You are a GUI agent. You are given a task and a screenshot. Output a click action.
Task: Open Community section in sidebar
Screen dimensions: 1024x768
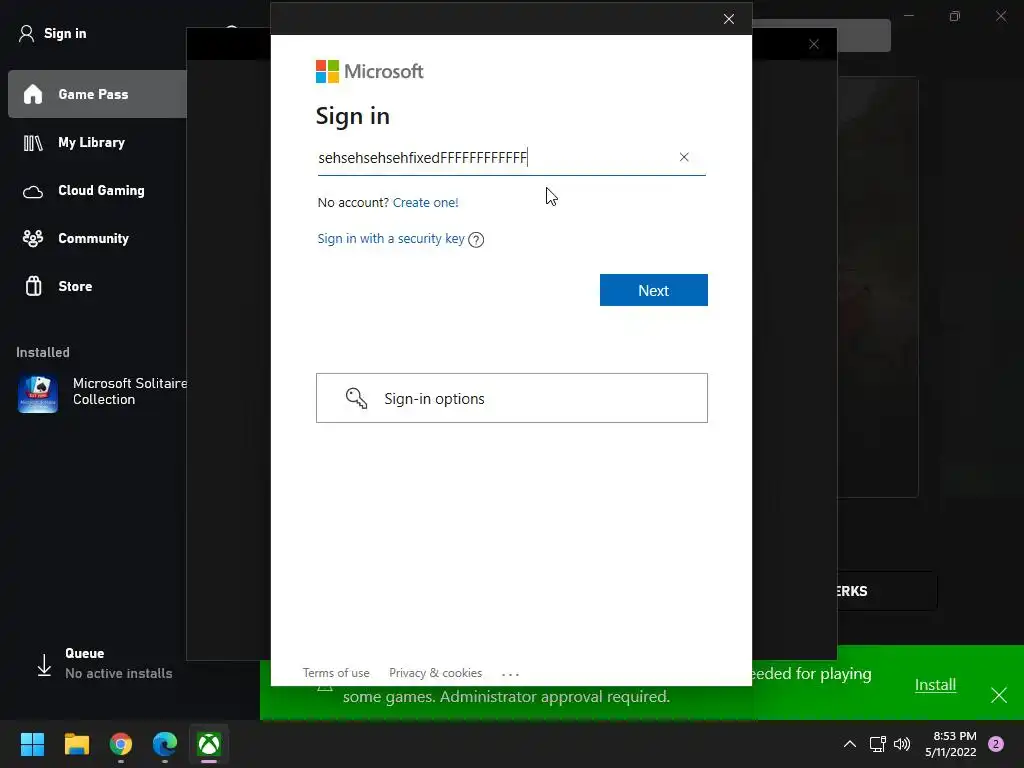pyautogui.click(x=93, y=238)
